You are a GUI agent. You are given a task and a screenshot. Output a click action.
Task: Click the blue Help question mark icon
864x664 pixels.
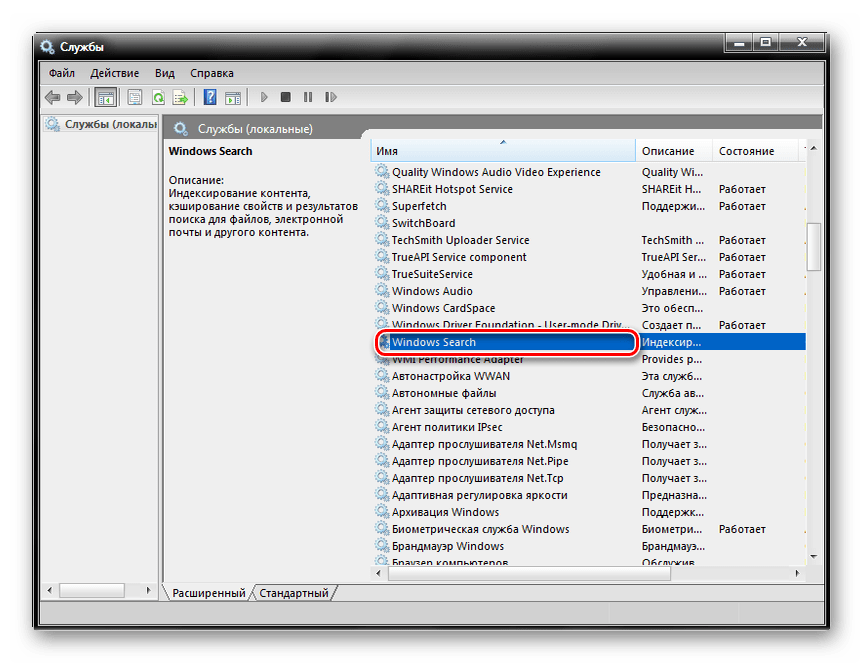(210, 98)
